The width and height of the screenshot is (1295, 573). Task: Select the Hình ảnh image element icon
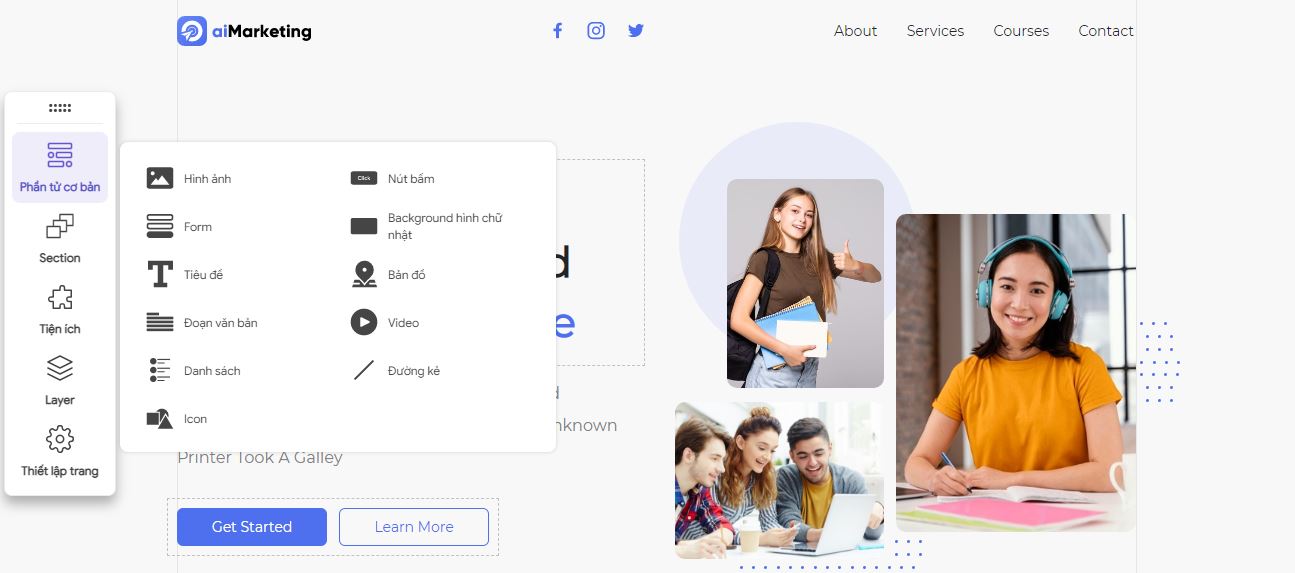coord(160,179)
